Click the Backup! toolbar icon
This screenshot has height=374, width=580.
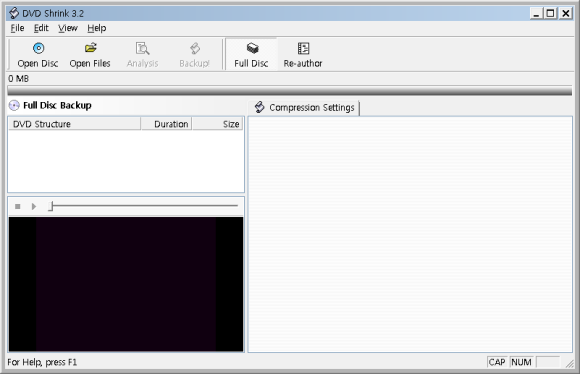click(x=195, y=48)
